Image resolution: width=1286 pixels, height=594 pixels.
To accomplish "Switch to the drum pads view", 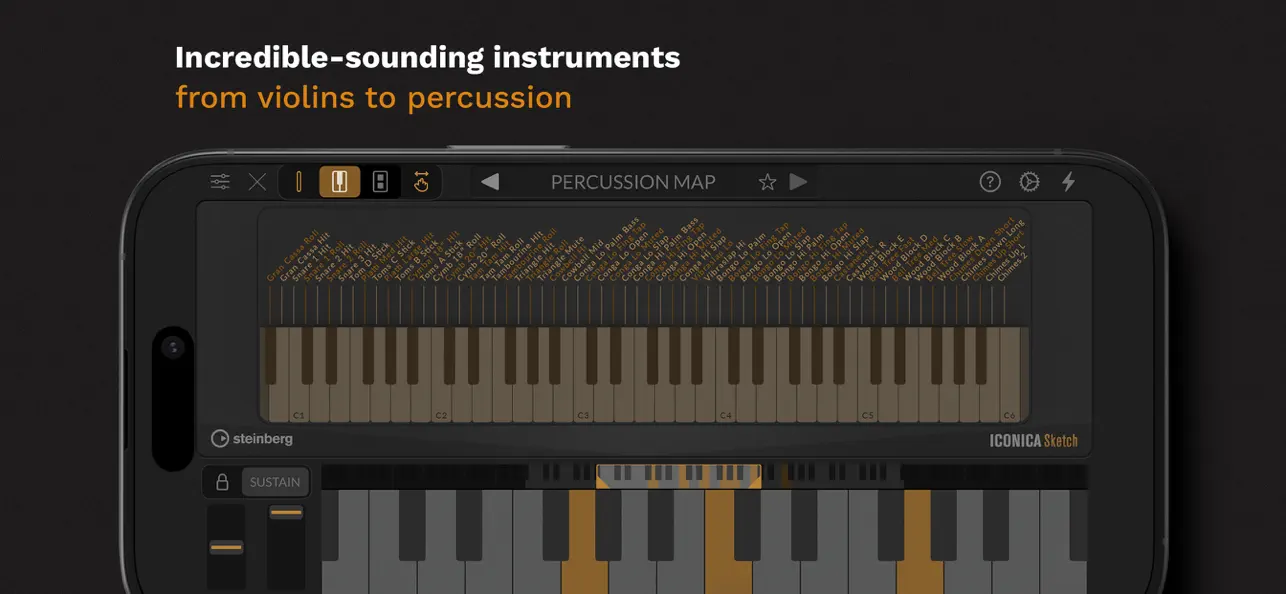I will 380,182.
